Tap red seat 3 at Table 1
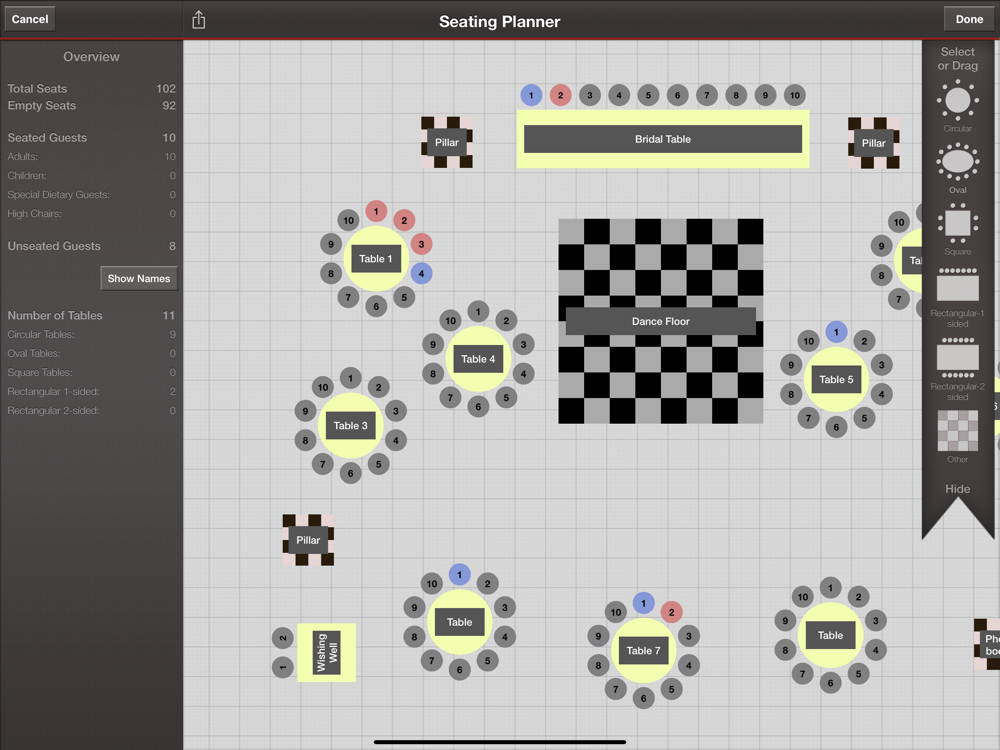Screen dimensions: 1000x750 [x=421, y=244]
